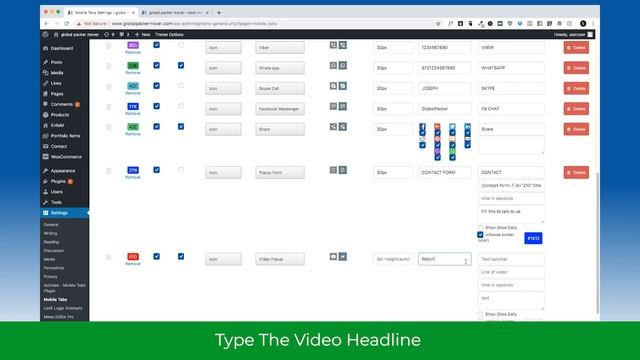Choose first Popup Form icon option
640x360 pixels.
[x=333, y=170]
